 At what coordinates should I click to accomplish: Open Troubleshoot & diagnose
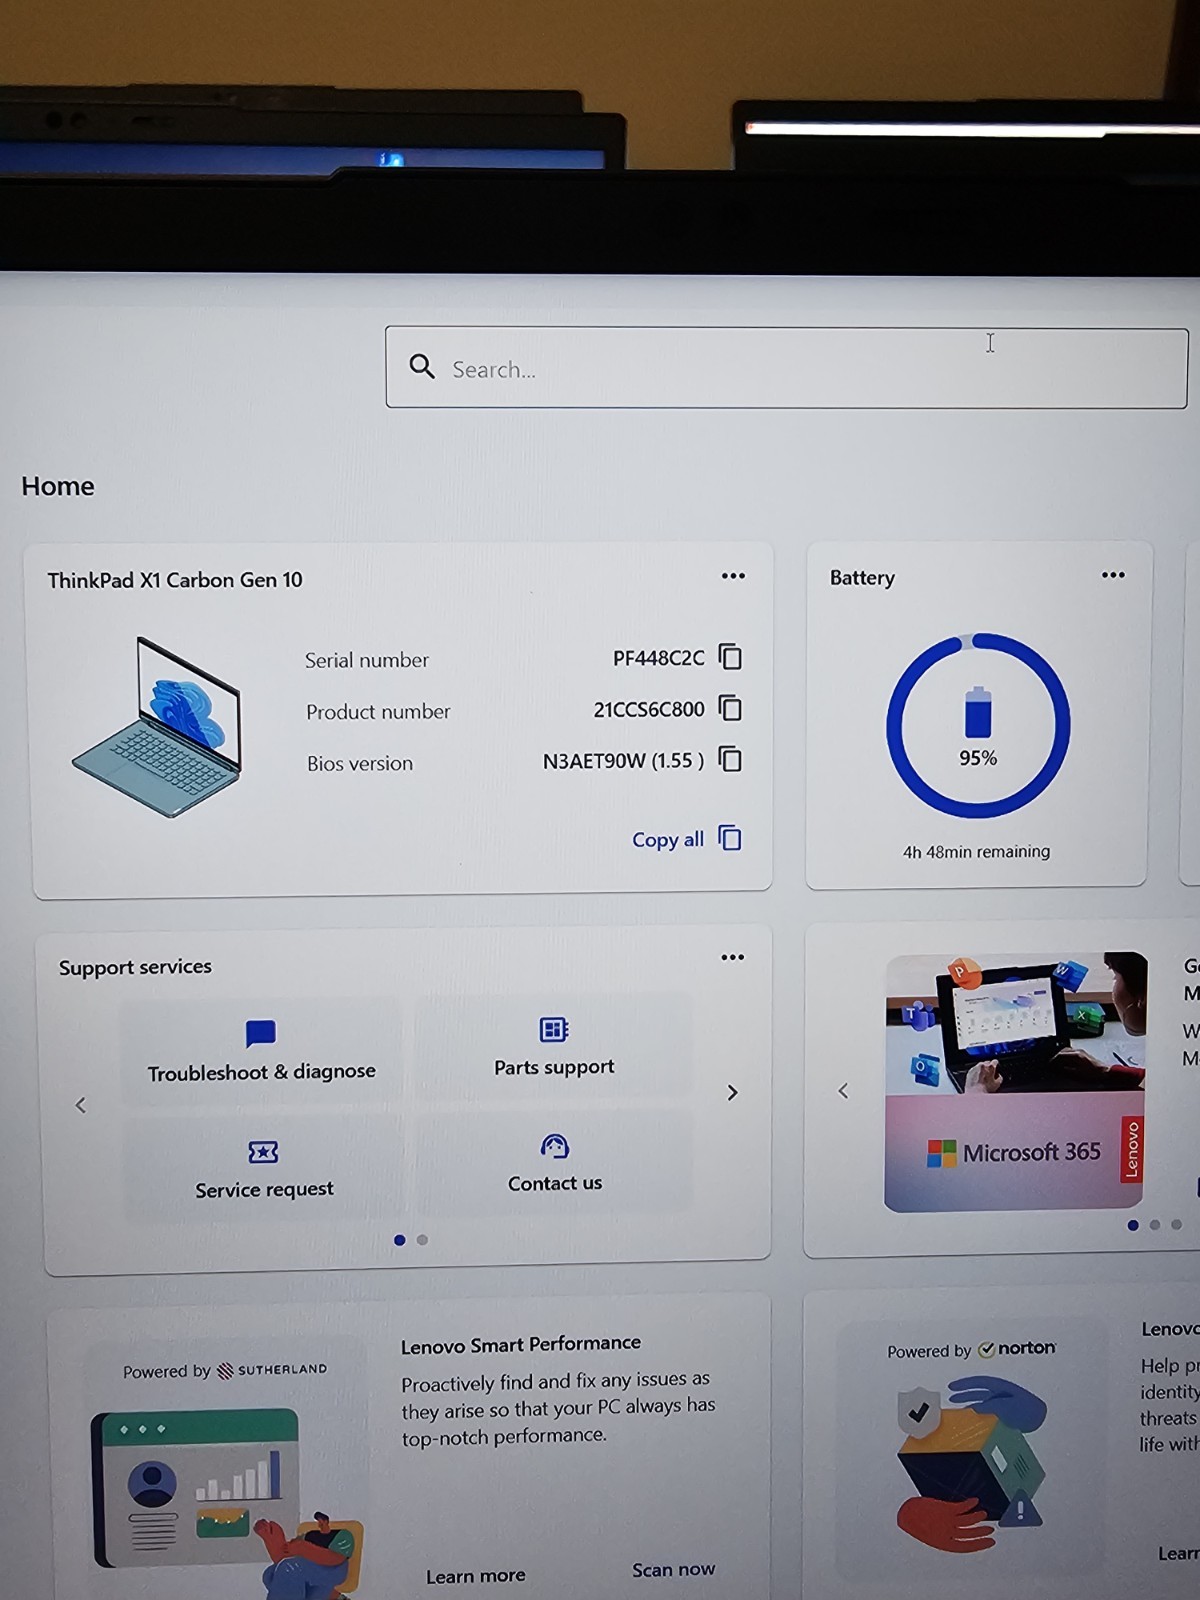click(x=261, y=1051)
